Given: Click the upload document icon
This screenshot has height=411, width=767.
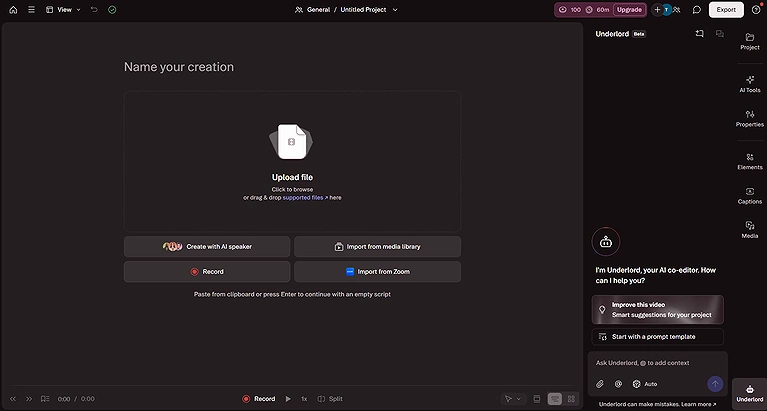Looking at the screenshot, I should [x=292, y=141].
